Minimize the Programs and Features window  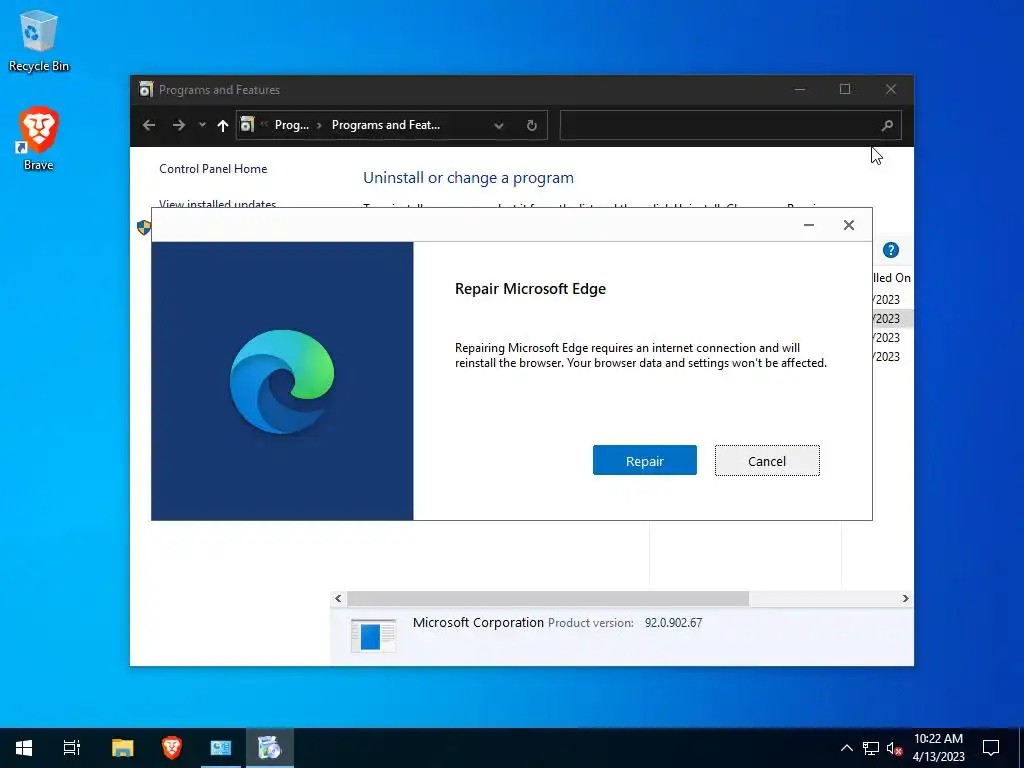[x=800, y=89]
